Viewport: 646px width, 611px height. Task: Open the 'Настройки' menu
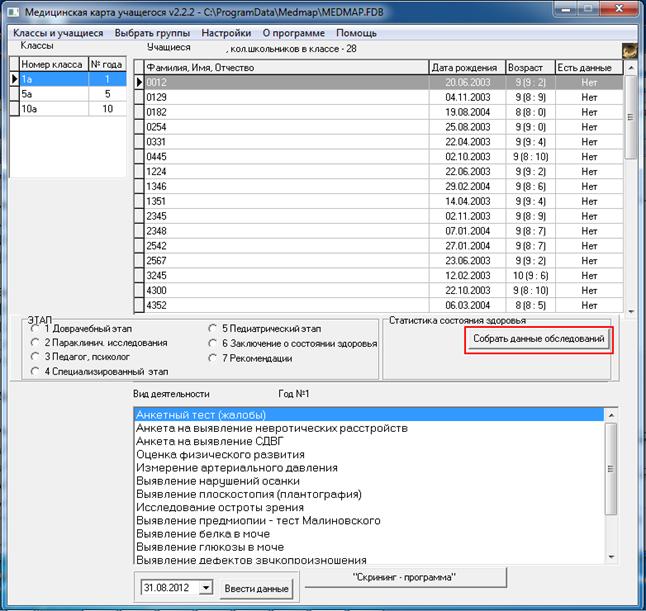(x=226, y=33)
